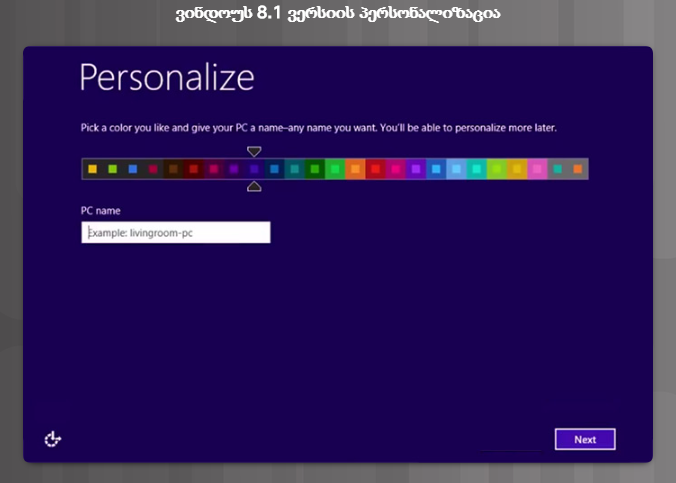This screenshot has width=676, height=483.
Task: Click the PC name text field
Action: click(176, 232)
